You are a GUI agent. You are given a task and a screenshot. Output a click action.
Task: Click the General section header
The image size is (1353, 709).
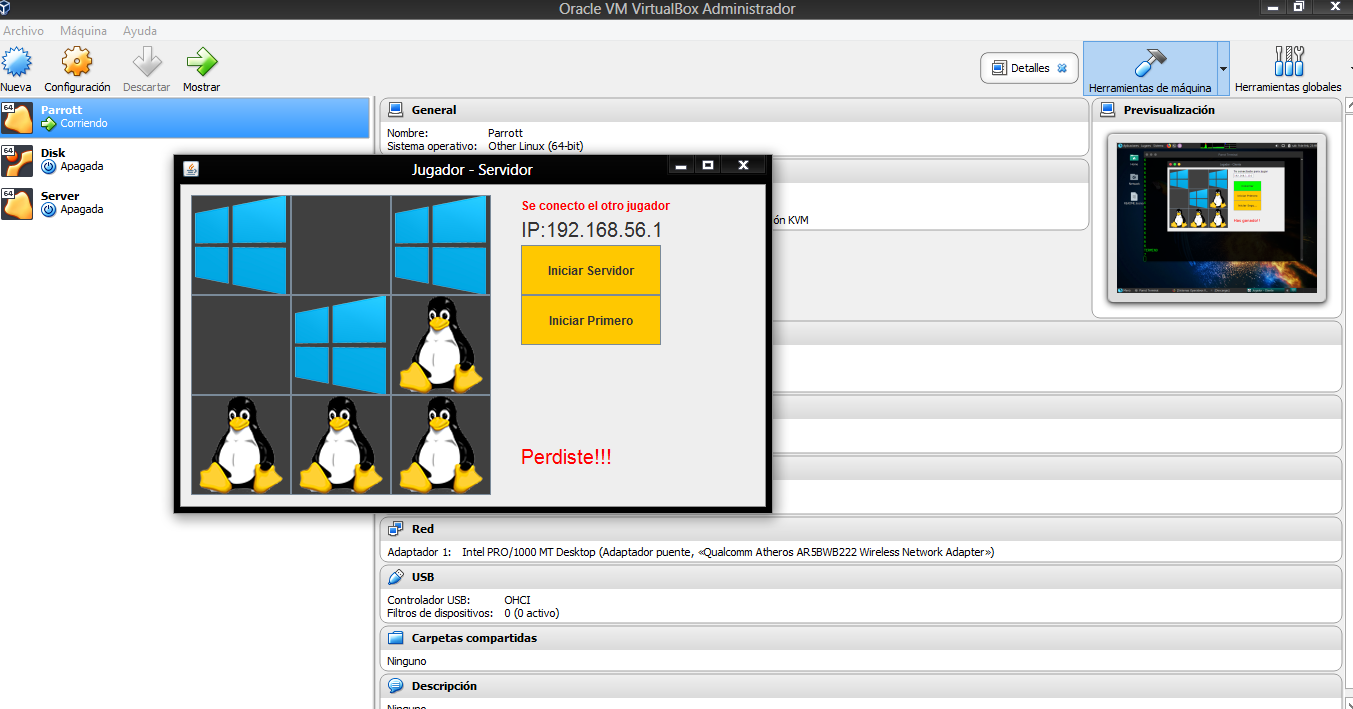point(734,110)
